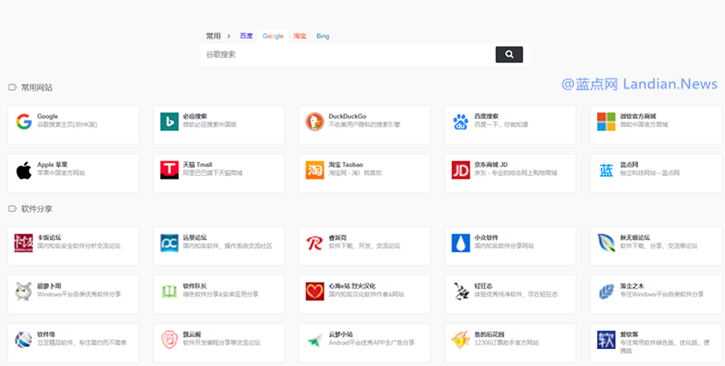Select the 常用 search category

click(x=213, y=36)
